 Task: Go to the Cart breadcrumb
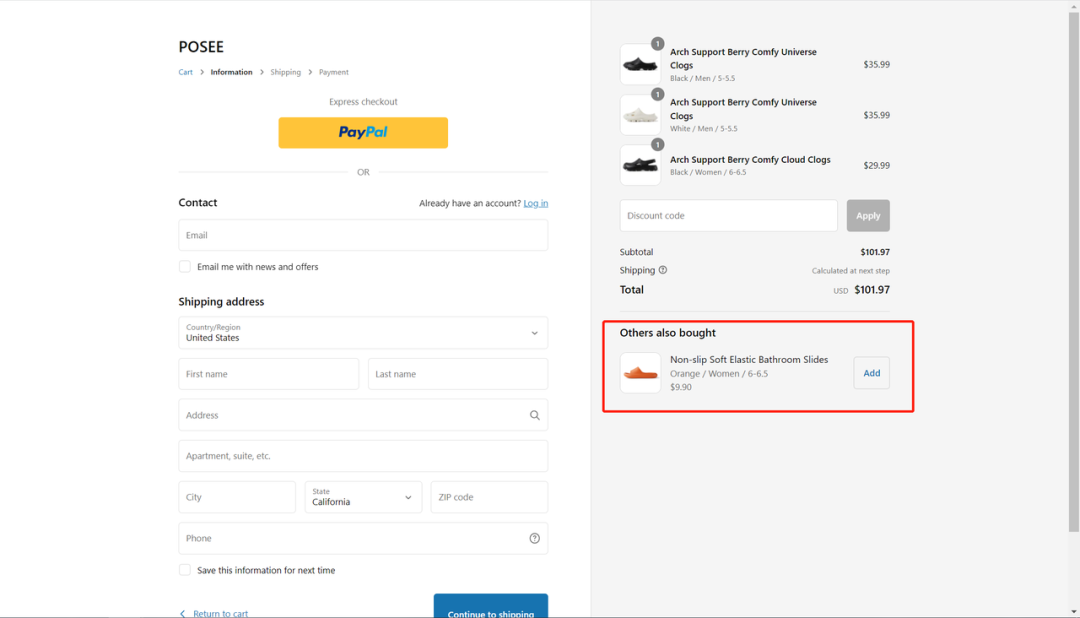click(185, 72)
